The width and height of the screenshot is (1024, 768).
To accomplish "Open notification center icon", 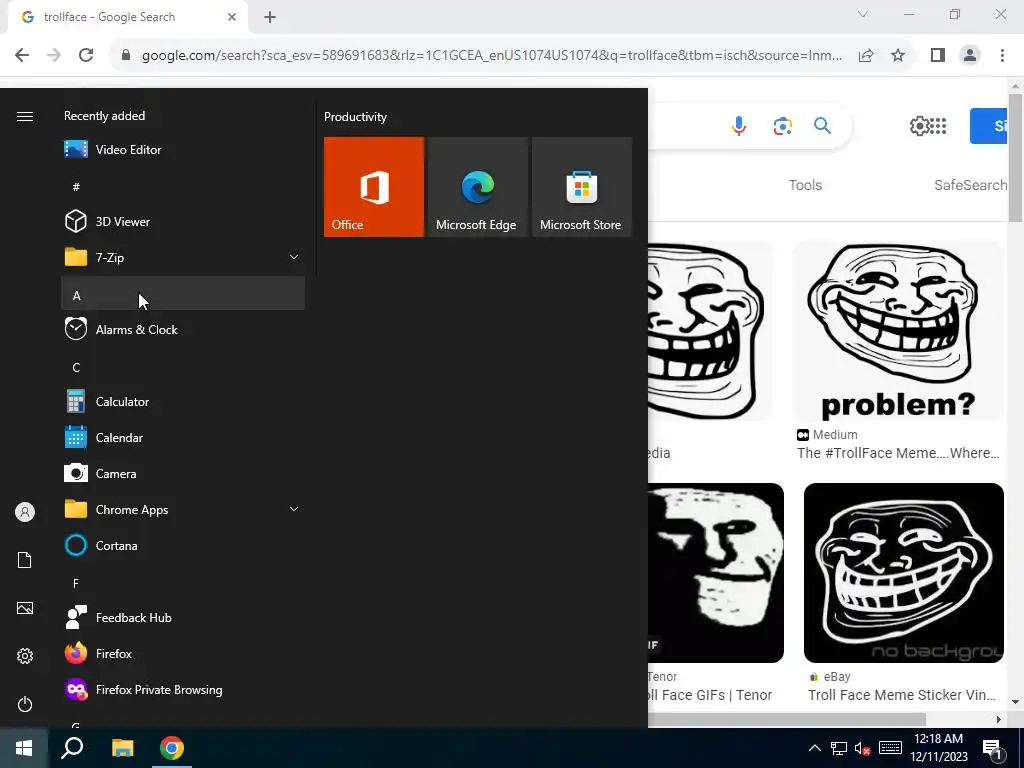I will 992,750.
